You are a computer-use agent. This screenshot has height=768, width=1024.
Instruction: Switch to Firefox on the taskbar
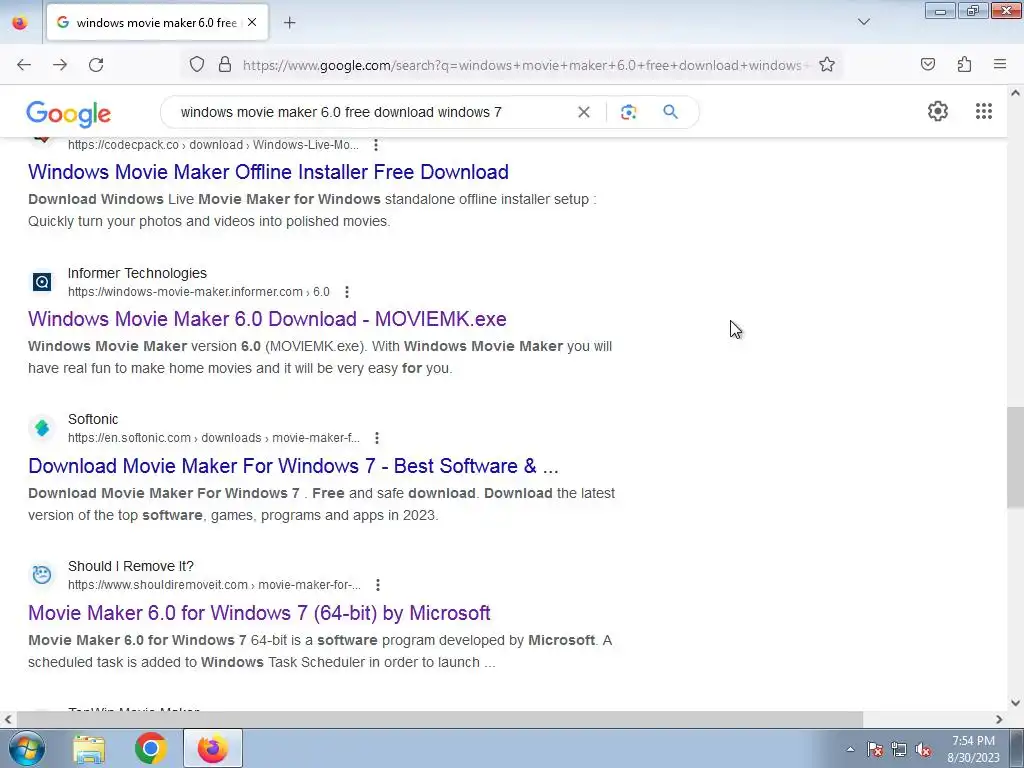tap(213, 748)
